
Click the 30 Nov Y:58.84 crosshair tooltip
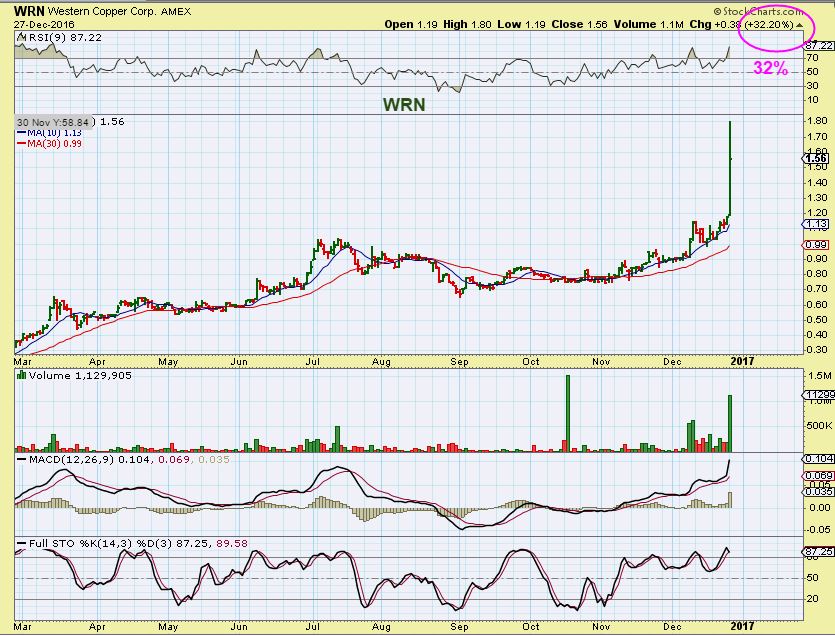[x=53, y=123]
